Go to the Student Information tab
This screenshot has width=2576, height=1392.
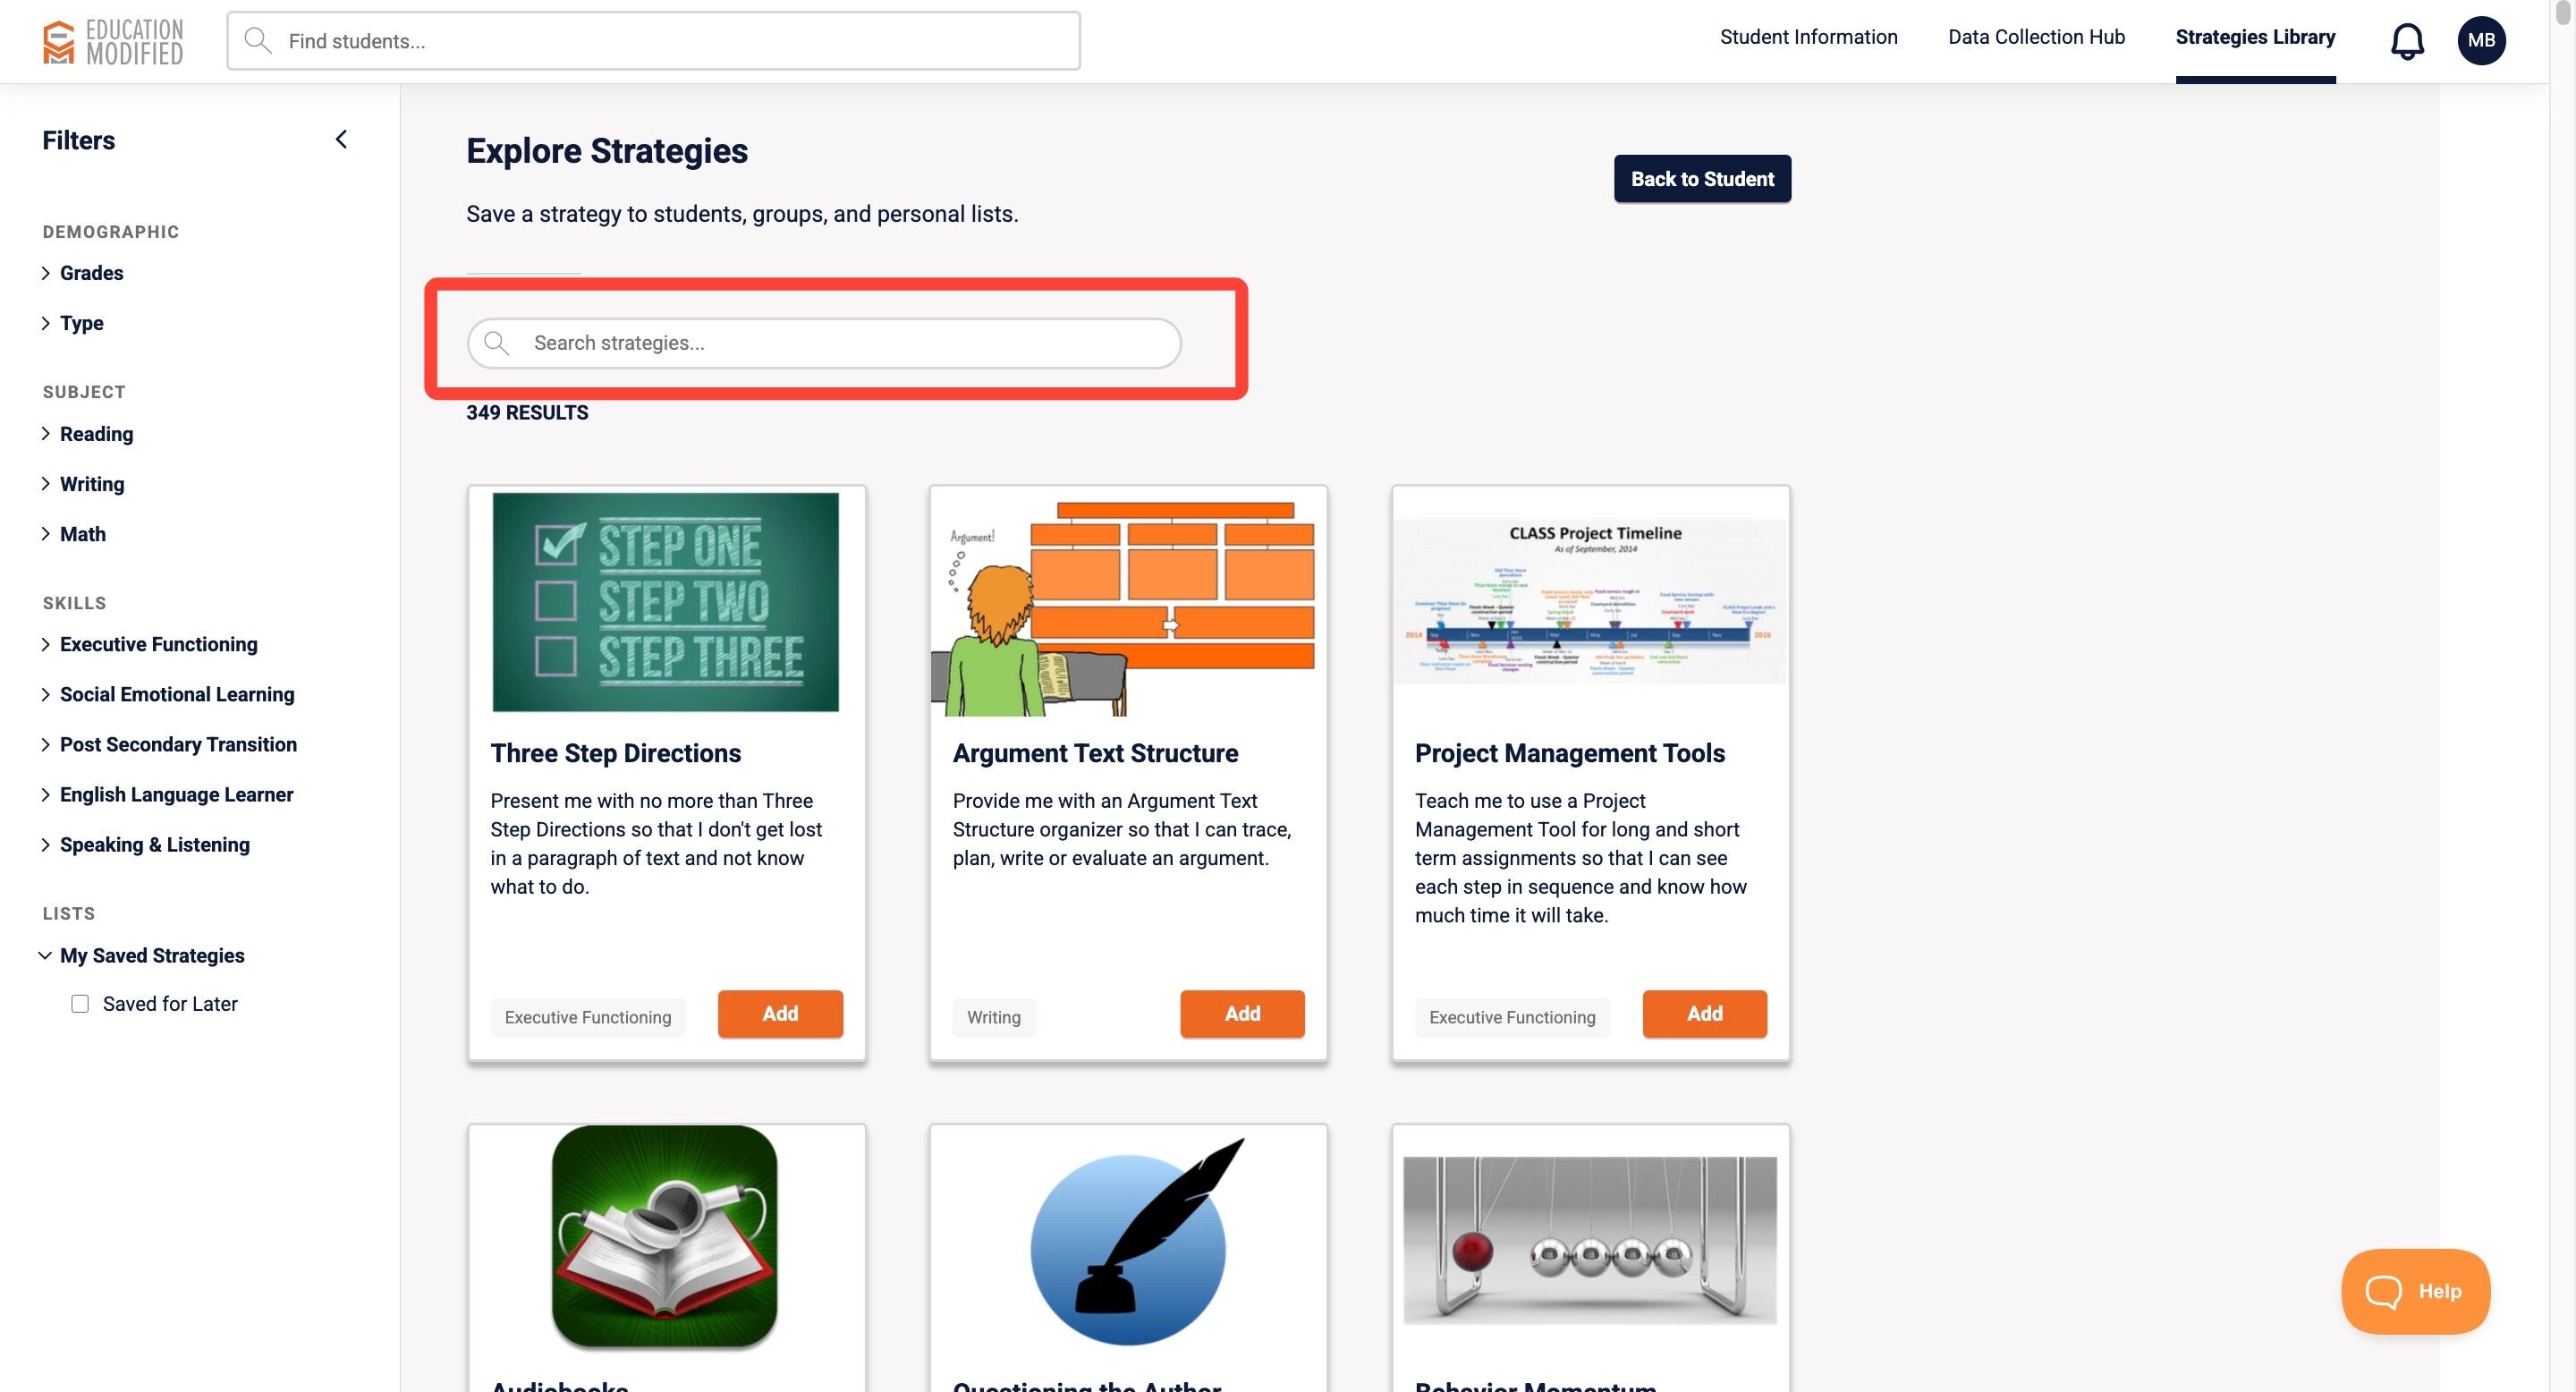pyautogui.click(x=1808, y=37)
